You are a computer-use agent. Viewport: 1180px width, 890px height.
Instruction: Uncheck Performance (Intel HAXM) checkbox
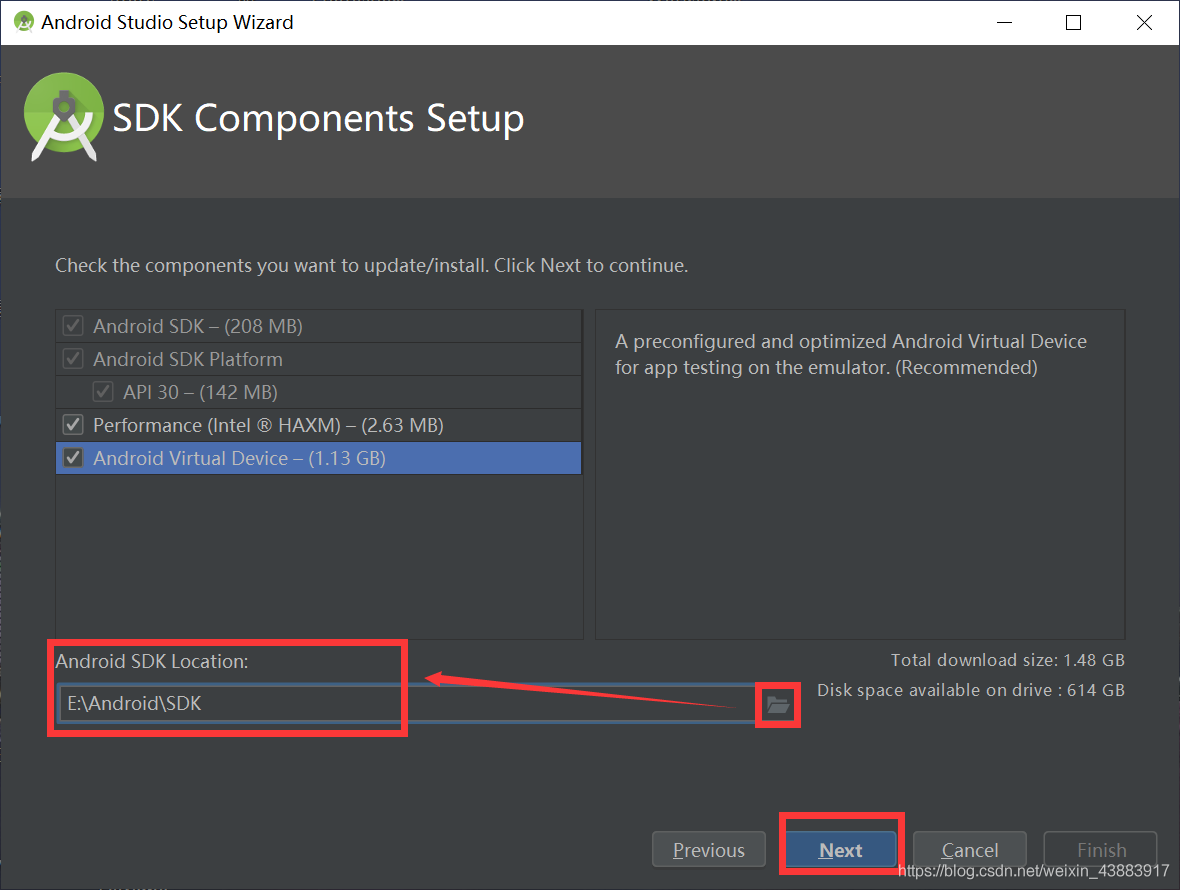(x=73, y=425)
